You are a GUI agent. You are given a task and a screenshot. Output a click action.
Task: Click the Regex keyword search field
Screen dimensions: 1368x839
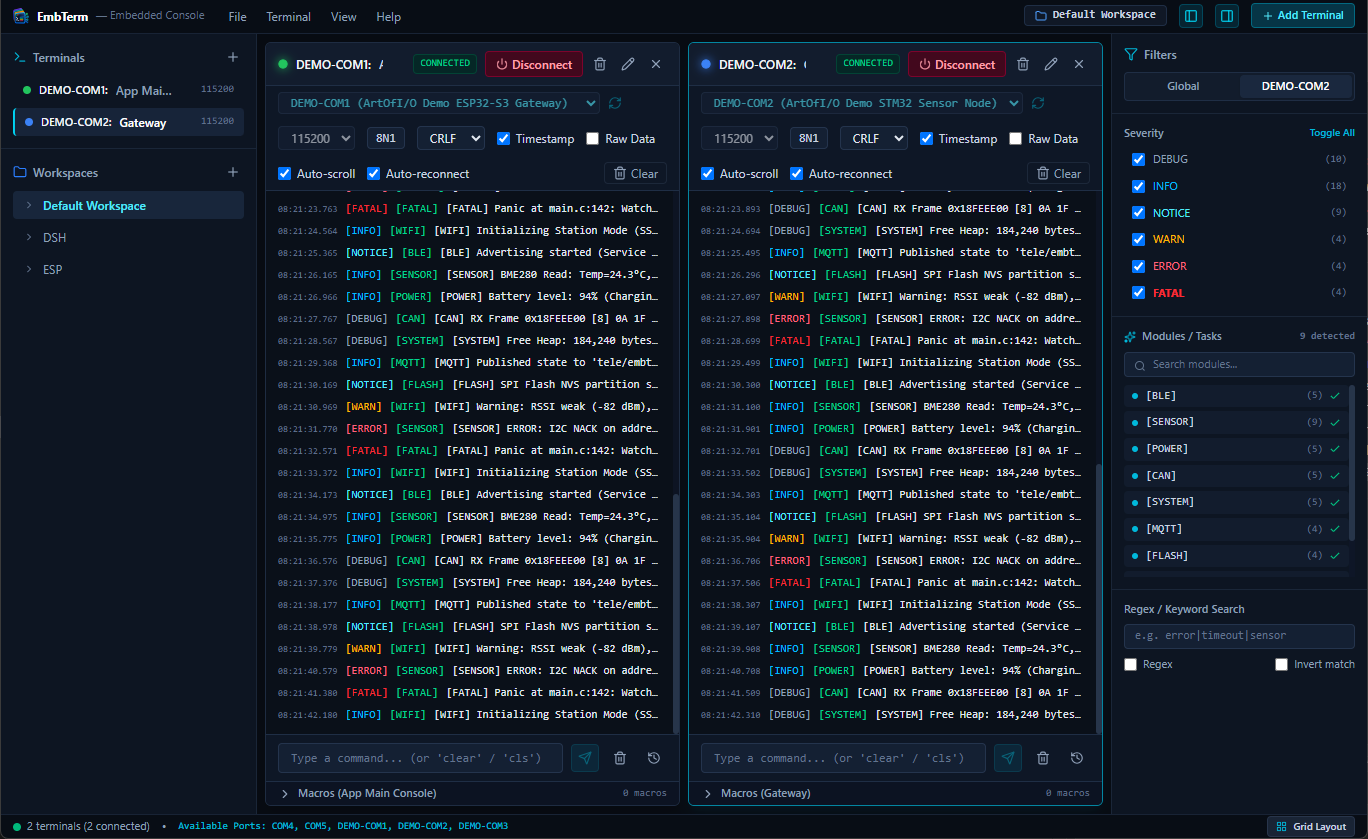coord(1239,635)
